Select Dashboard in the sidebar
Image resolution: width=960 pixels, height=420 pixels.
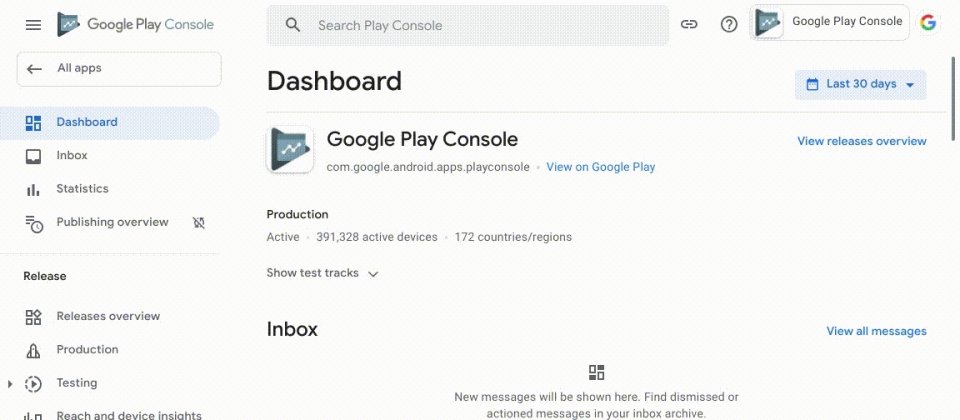(110, 122)
